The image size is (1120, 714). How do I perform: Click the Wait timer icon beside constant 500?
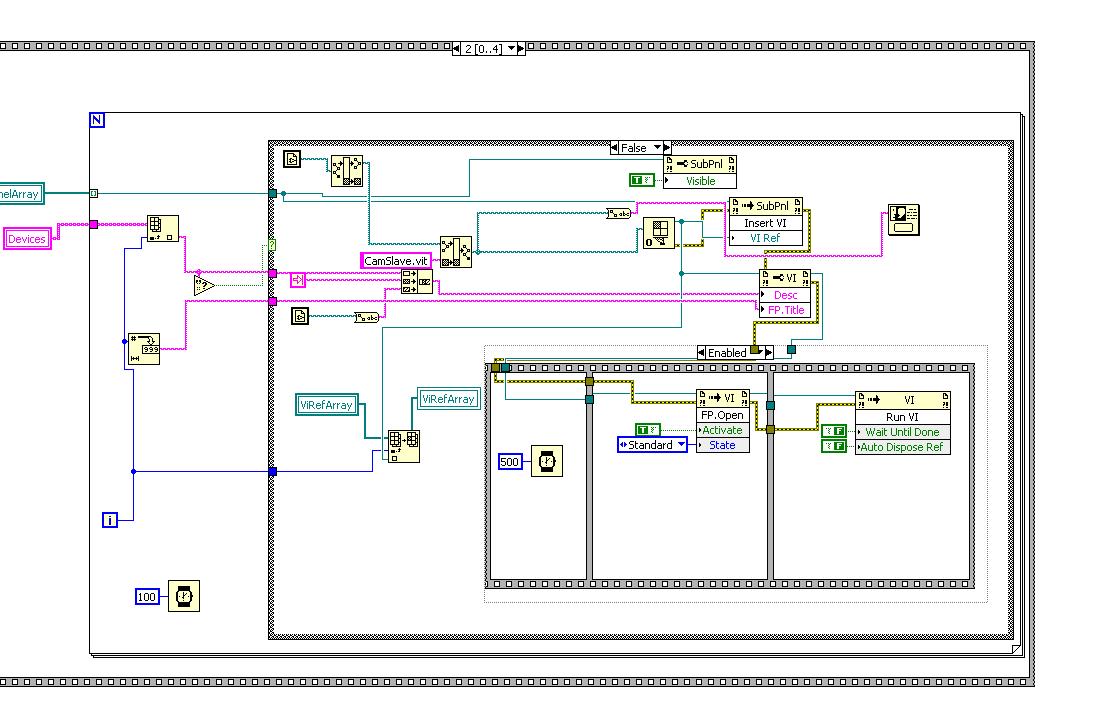(546, 461)
